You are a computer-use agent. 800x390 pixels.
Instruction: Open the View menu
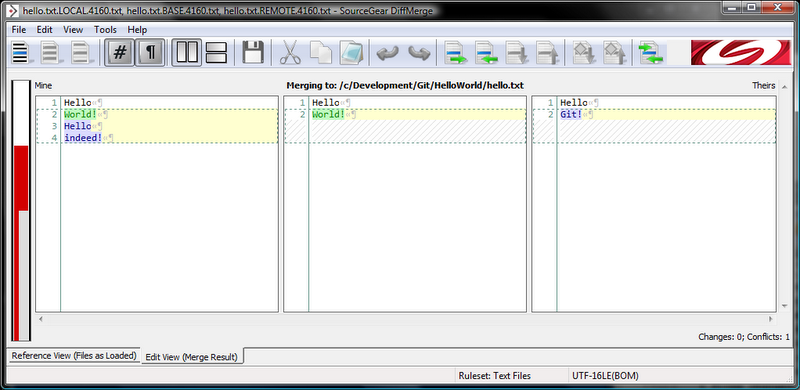tap(73, 30)
